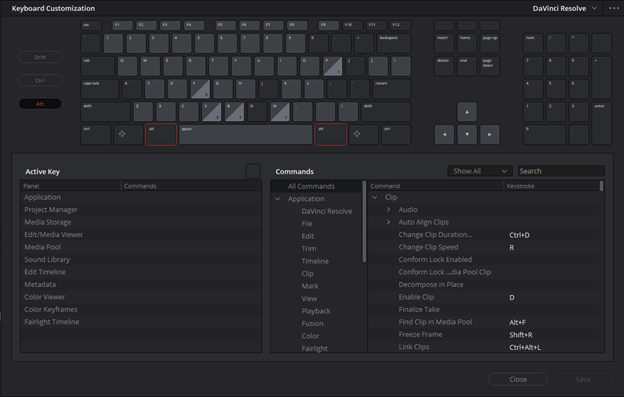Disable the highlighted Alt modifier button
Image resolution: width=624 pixels, height=397 pixels.
(40, 104)
